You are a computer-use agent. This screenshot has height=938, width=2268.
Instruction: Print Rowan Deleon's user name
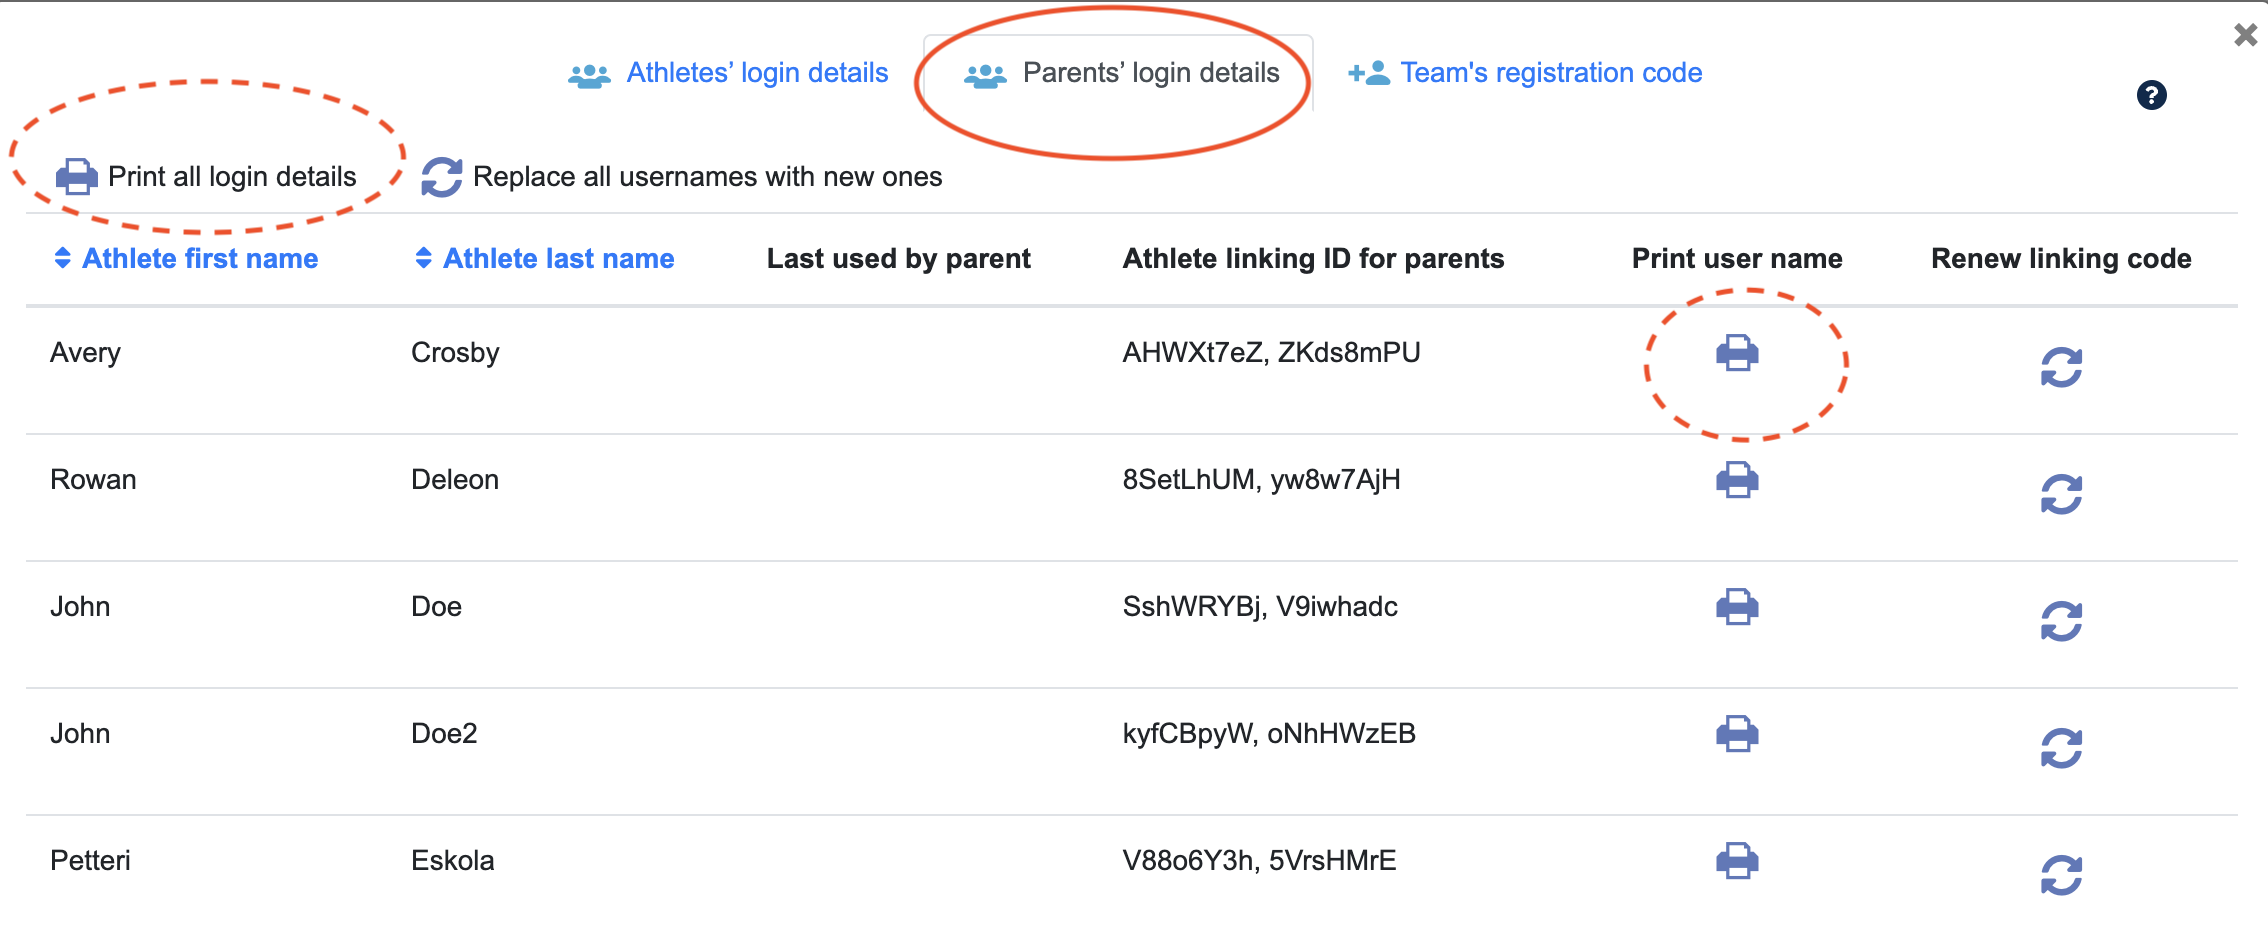[x=1737, y=480]
